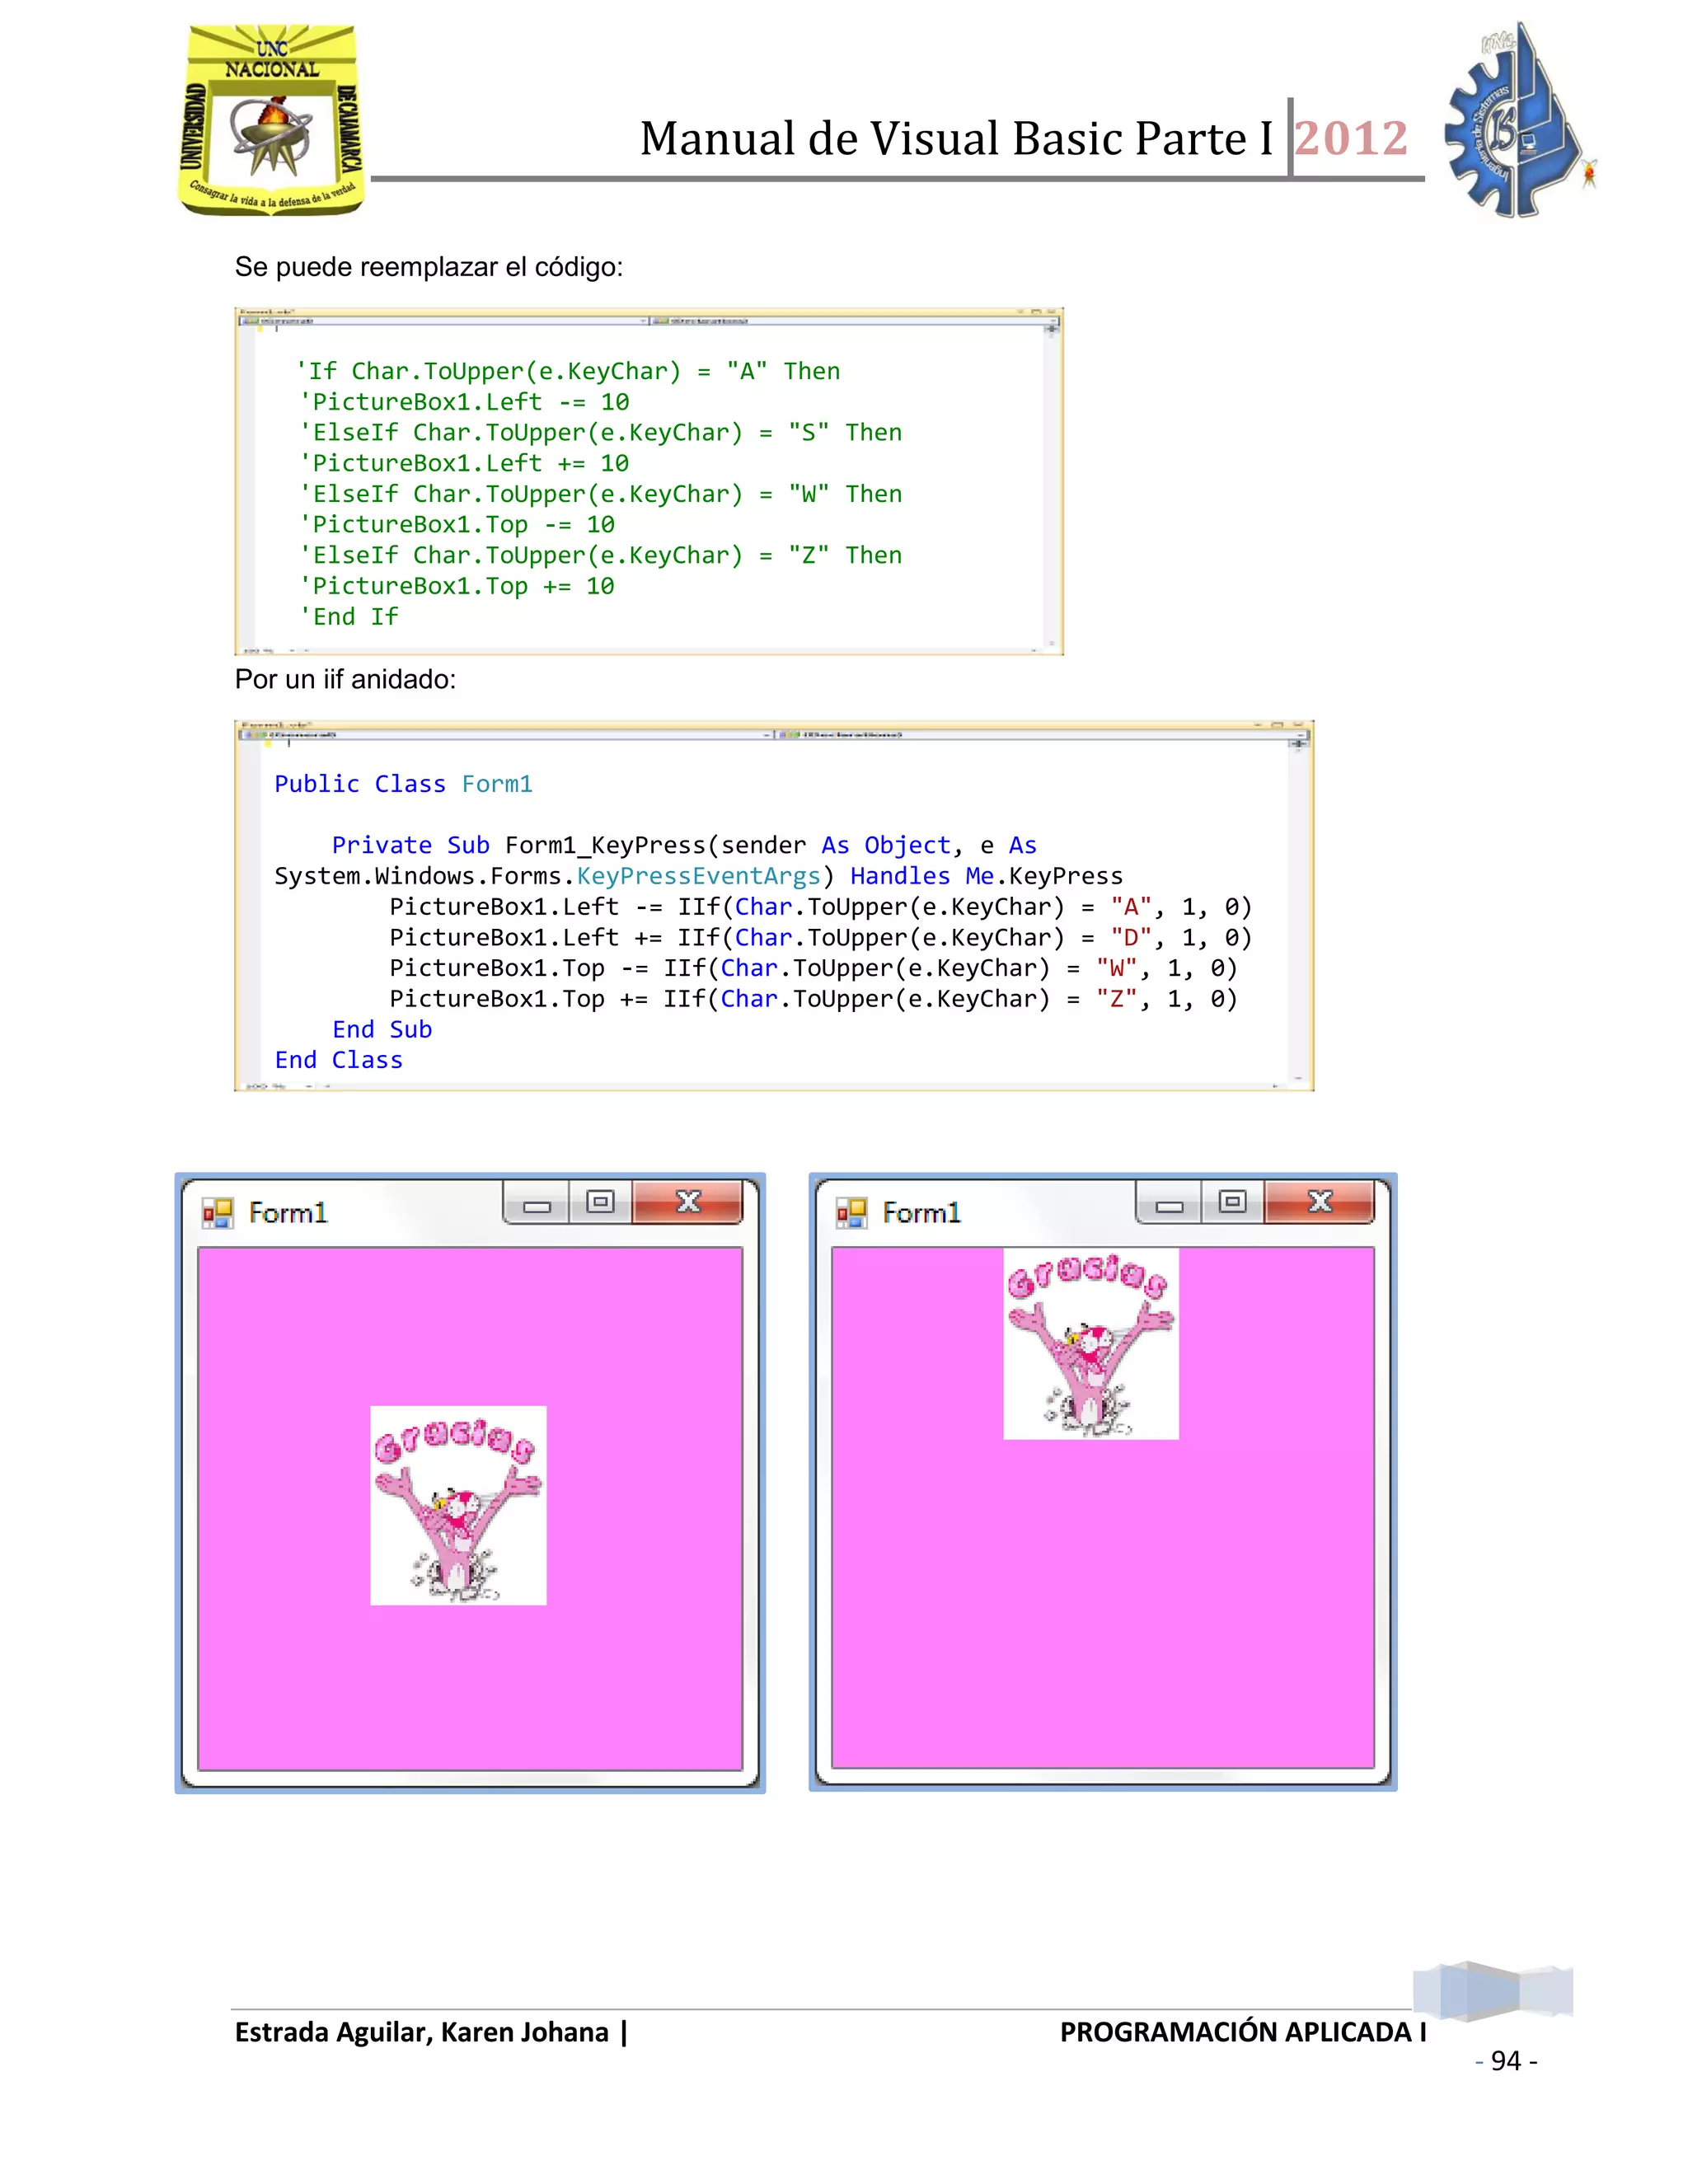Click the commented line 'PictureBox1.Top -= 10

457,525
